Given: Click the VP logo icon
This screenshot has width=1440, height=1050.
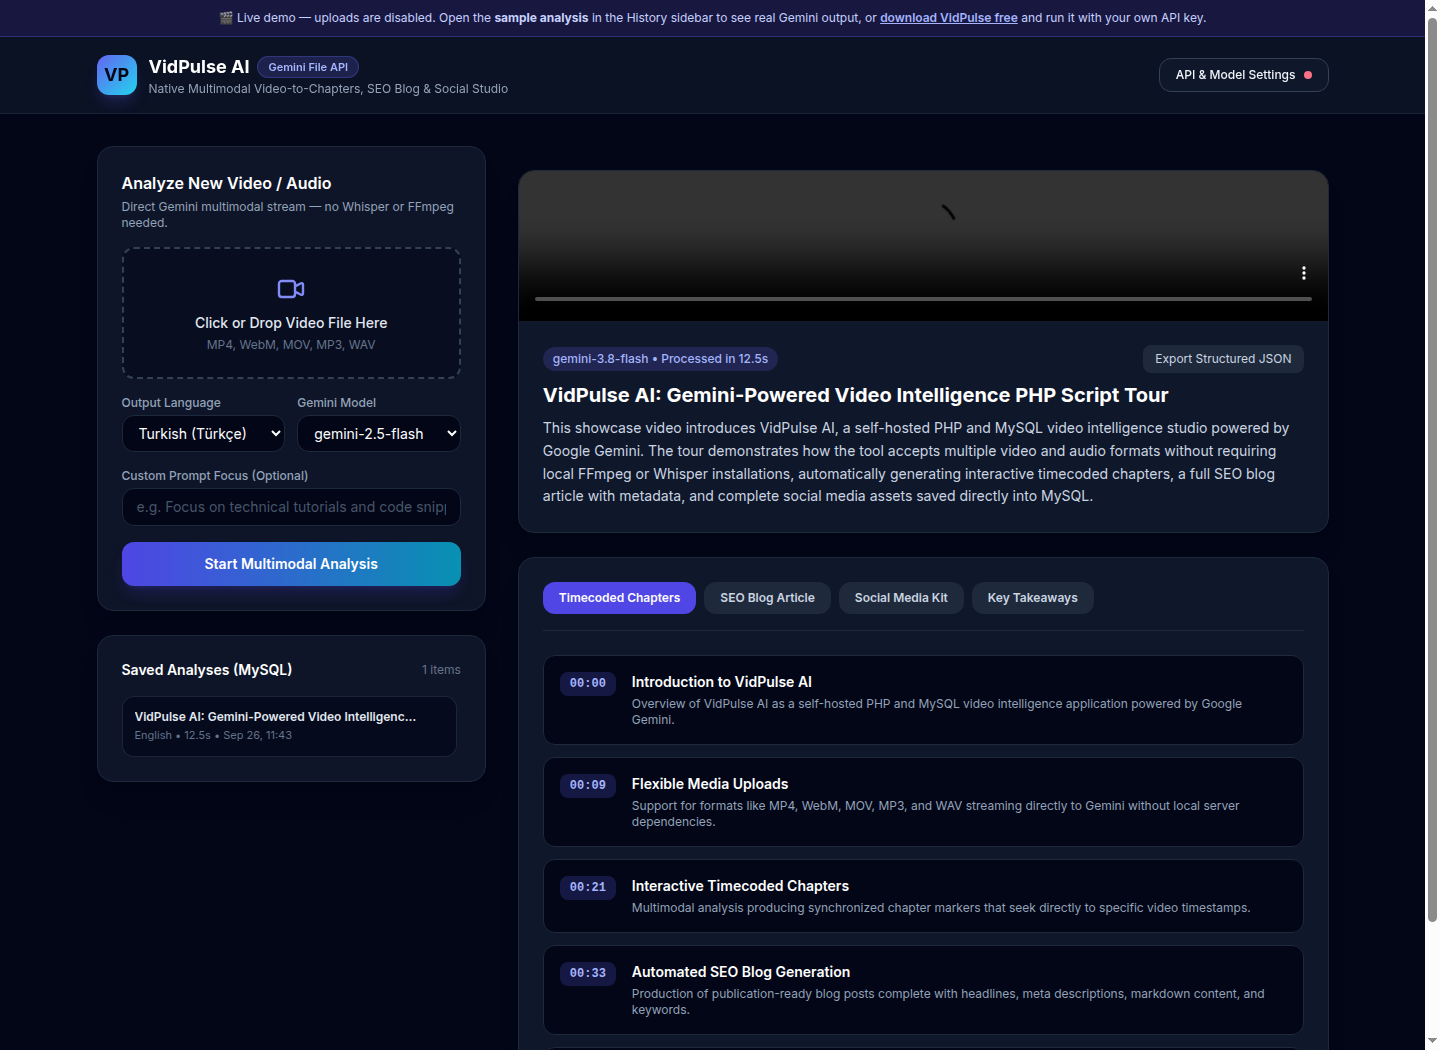Looking at the screenshot, I should tap(117, 75).
